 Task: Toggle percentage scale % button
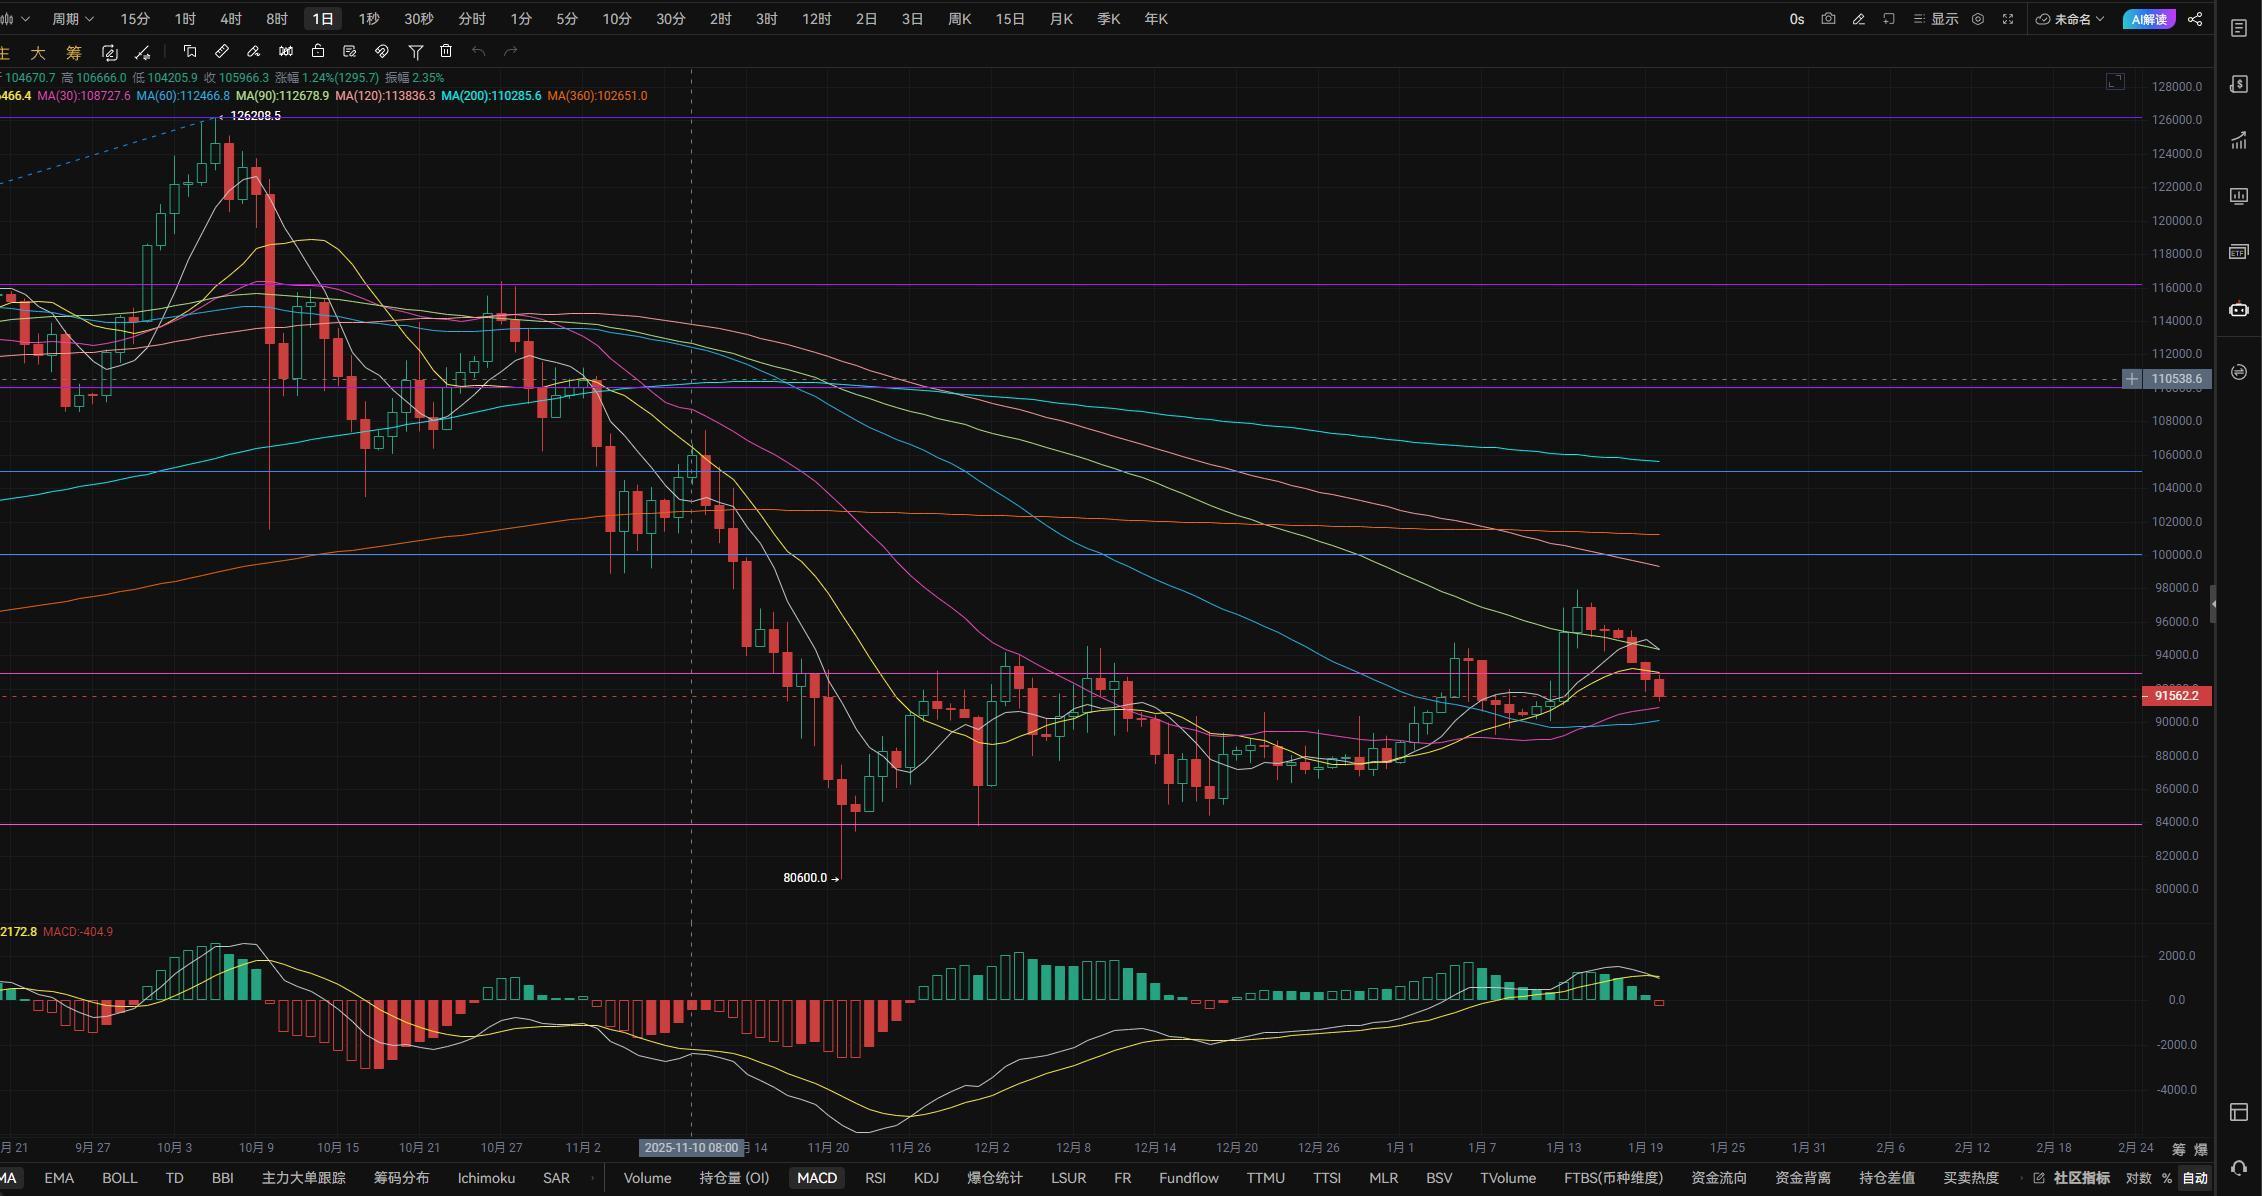[2166, 1178]
